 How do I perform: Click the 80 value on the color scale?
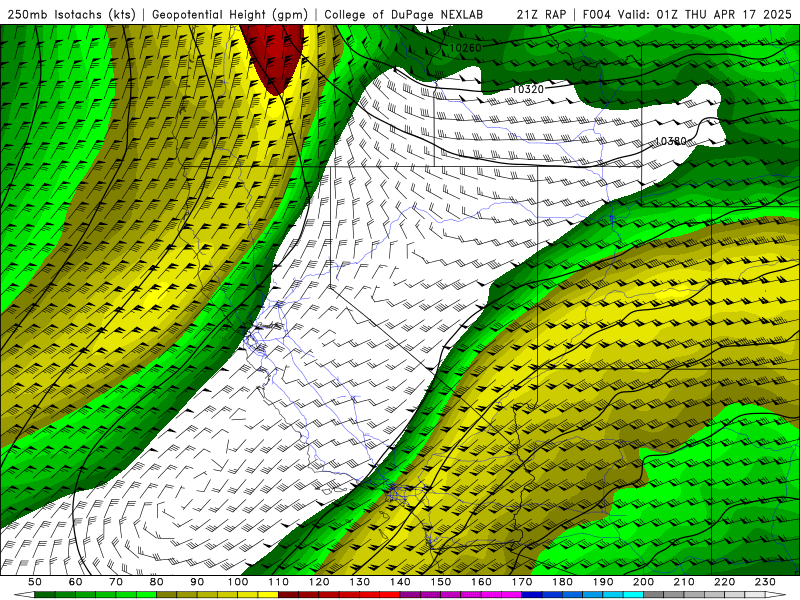tap(157, 582)
